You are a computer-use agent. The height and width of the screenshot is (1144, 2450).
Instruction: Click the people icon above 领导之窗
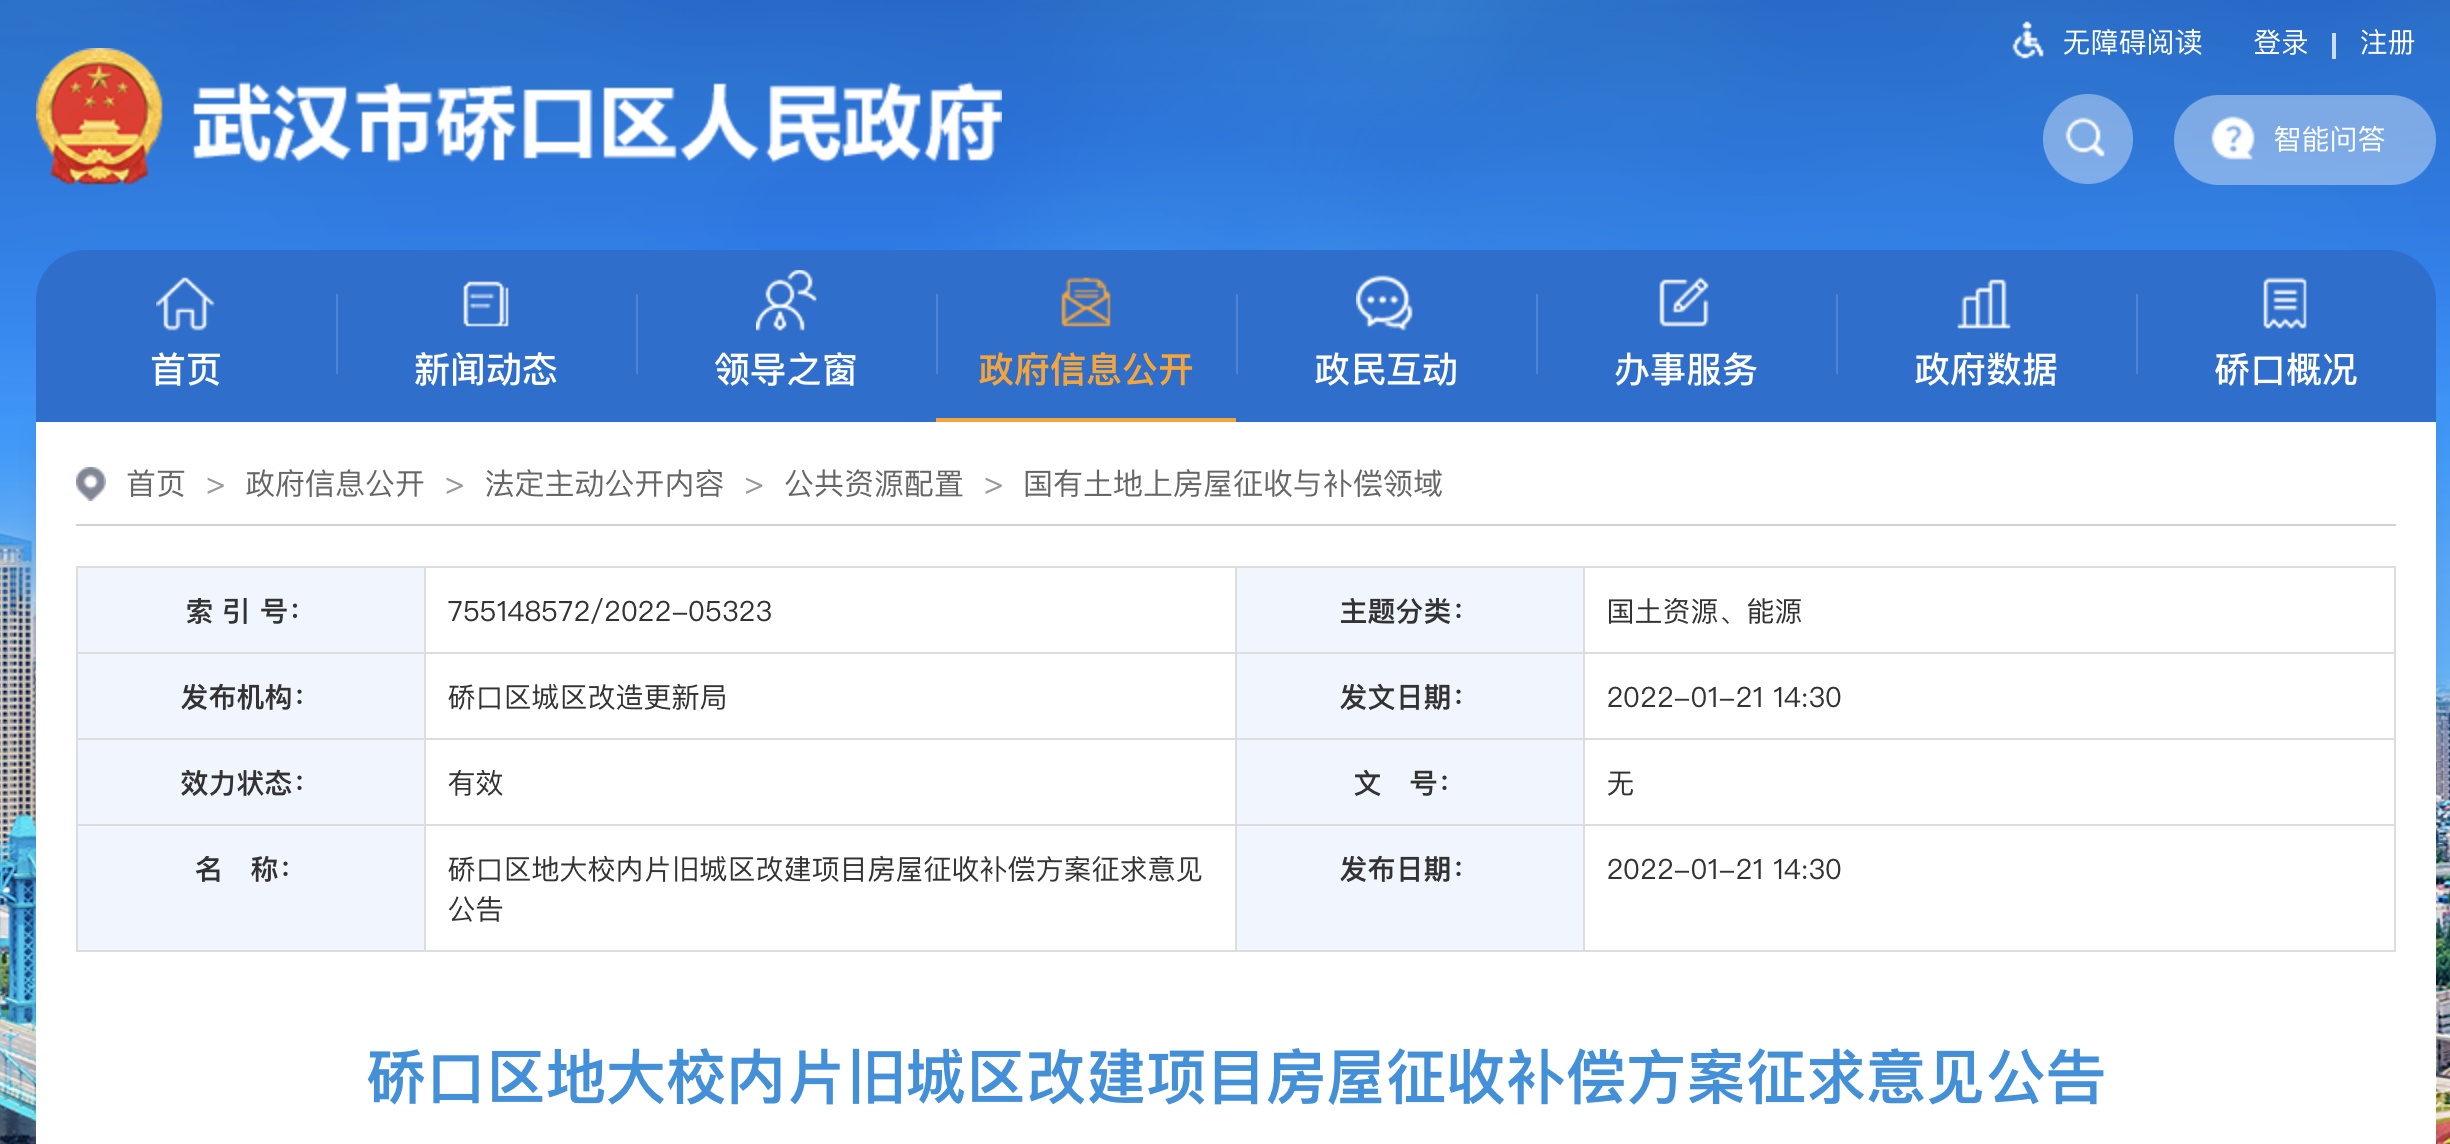785,301
